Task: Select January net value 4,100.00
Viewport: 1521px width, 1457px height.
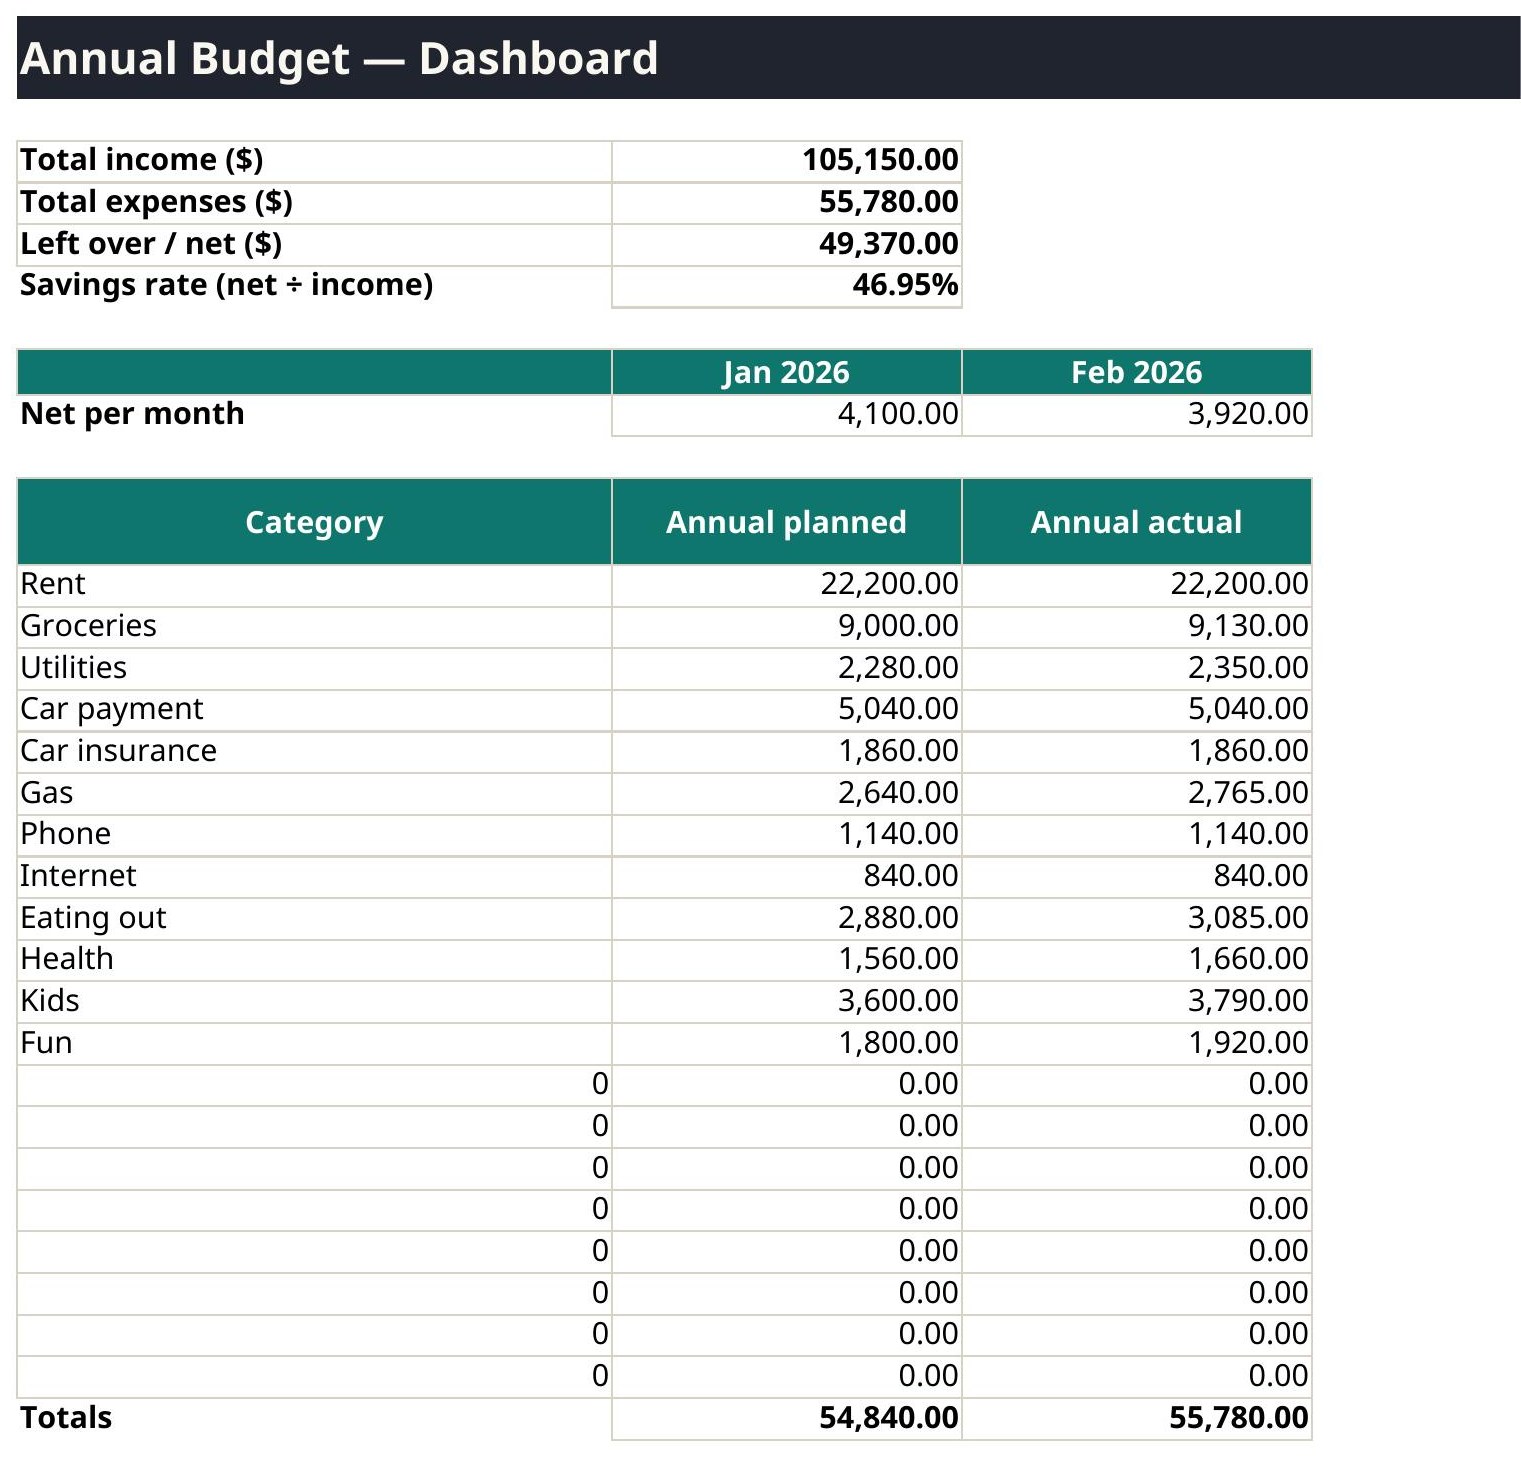Action: (786, 415)
